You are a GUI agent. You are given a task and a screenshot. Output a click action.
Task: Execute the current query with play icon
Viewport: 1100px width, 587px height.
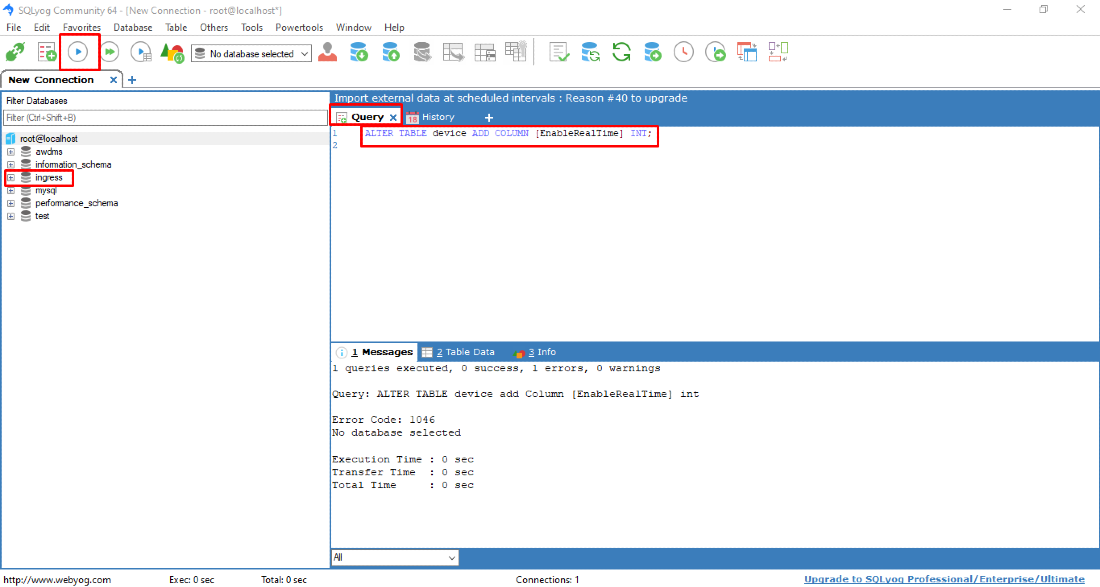click(x=78, y=52)
